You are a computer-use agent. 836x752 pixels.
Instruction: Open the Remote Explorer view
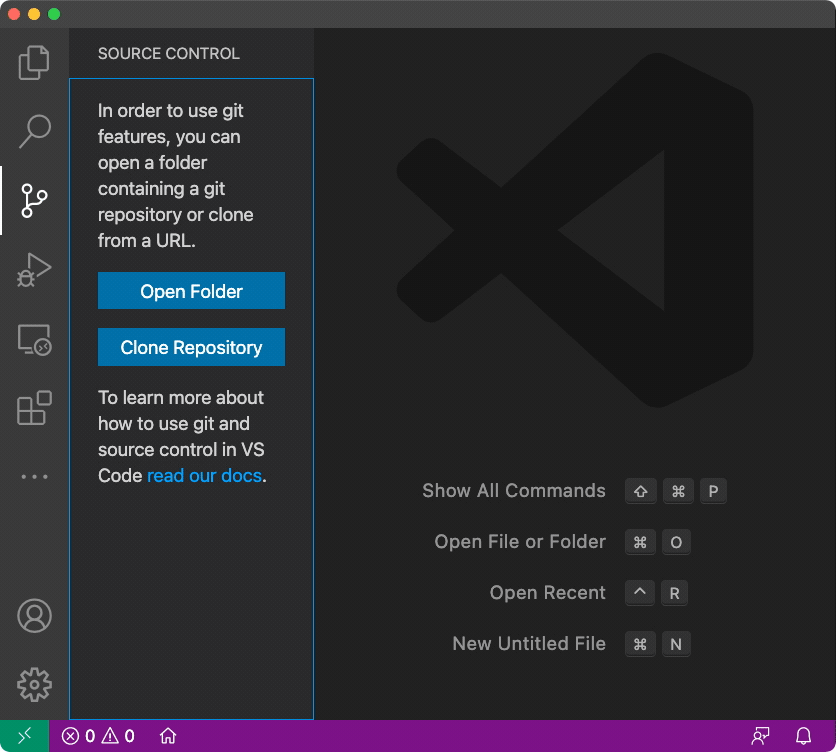click(x=34, y=339)
